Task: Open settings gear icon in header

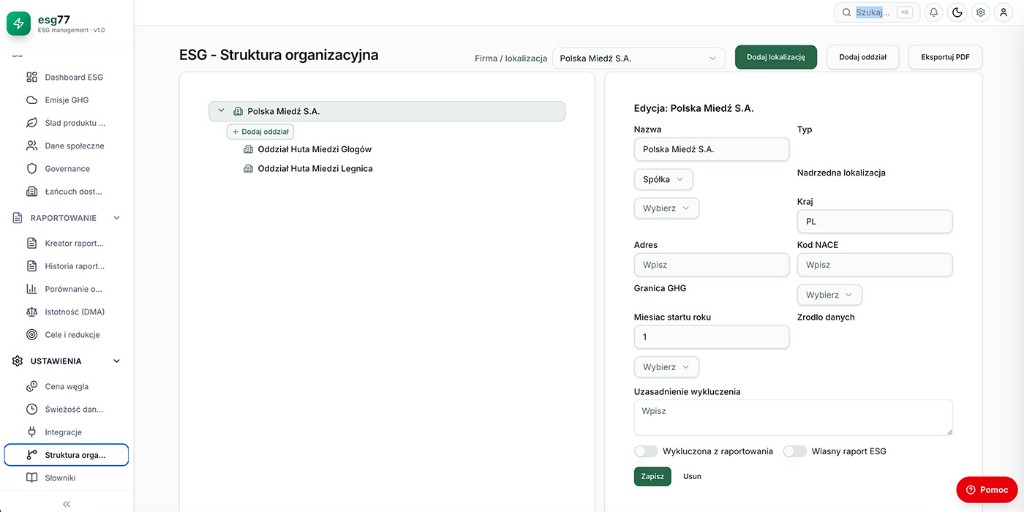Action: point(980,12)
